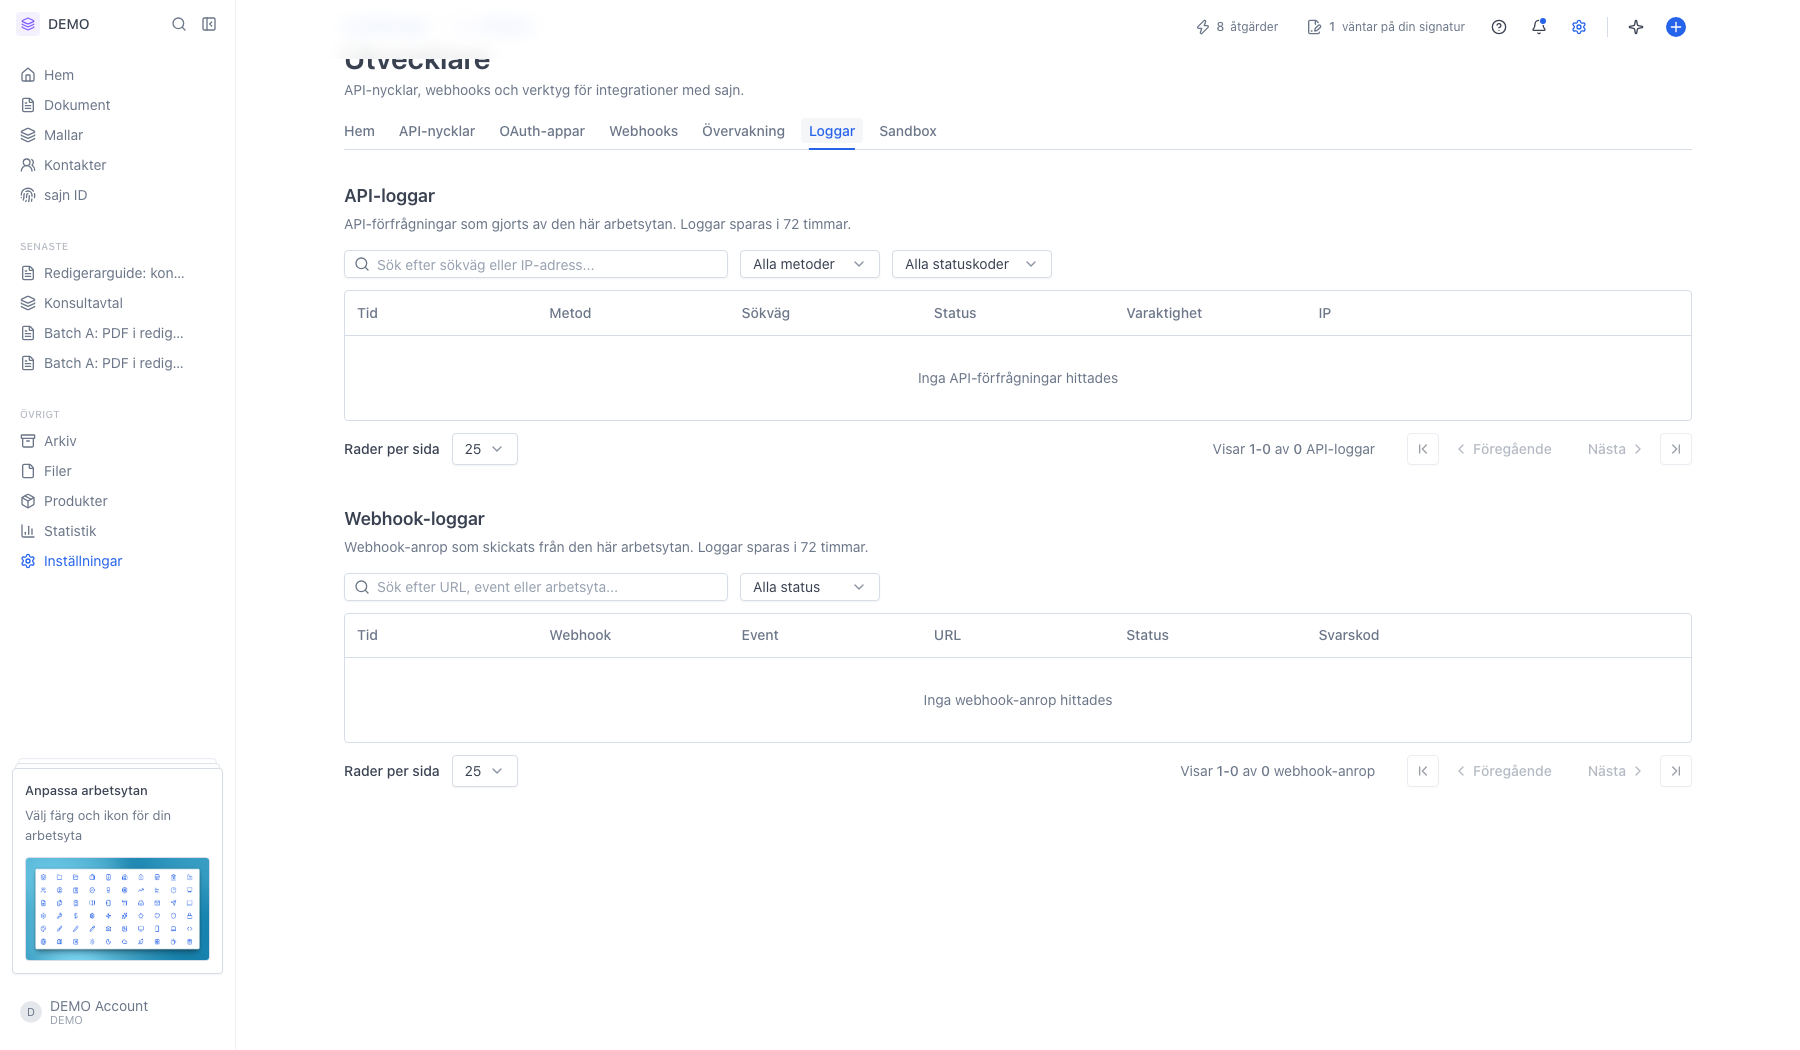Open Alla statuskoder dropdown

coord(972,264)
